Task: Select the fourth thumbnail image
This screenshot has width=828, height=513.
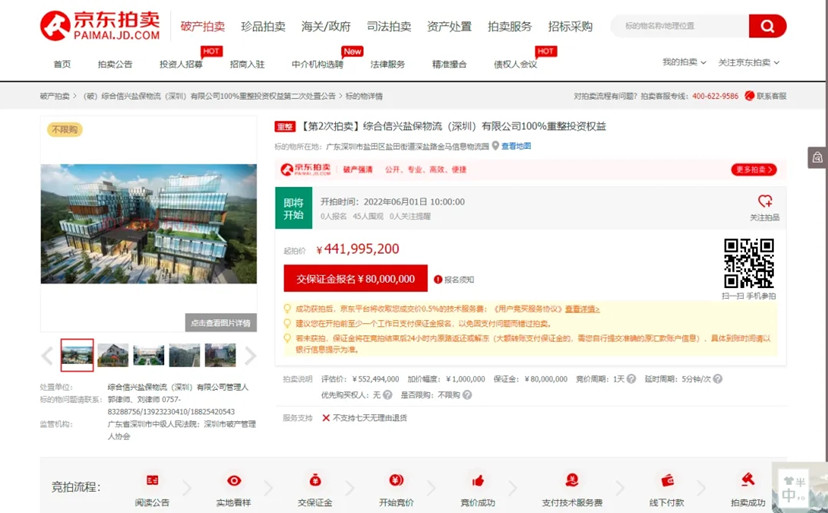Action: 184,355
